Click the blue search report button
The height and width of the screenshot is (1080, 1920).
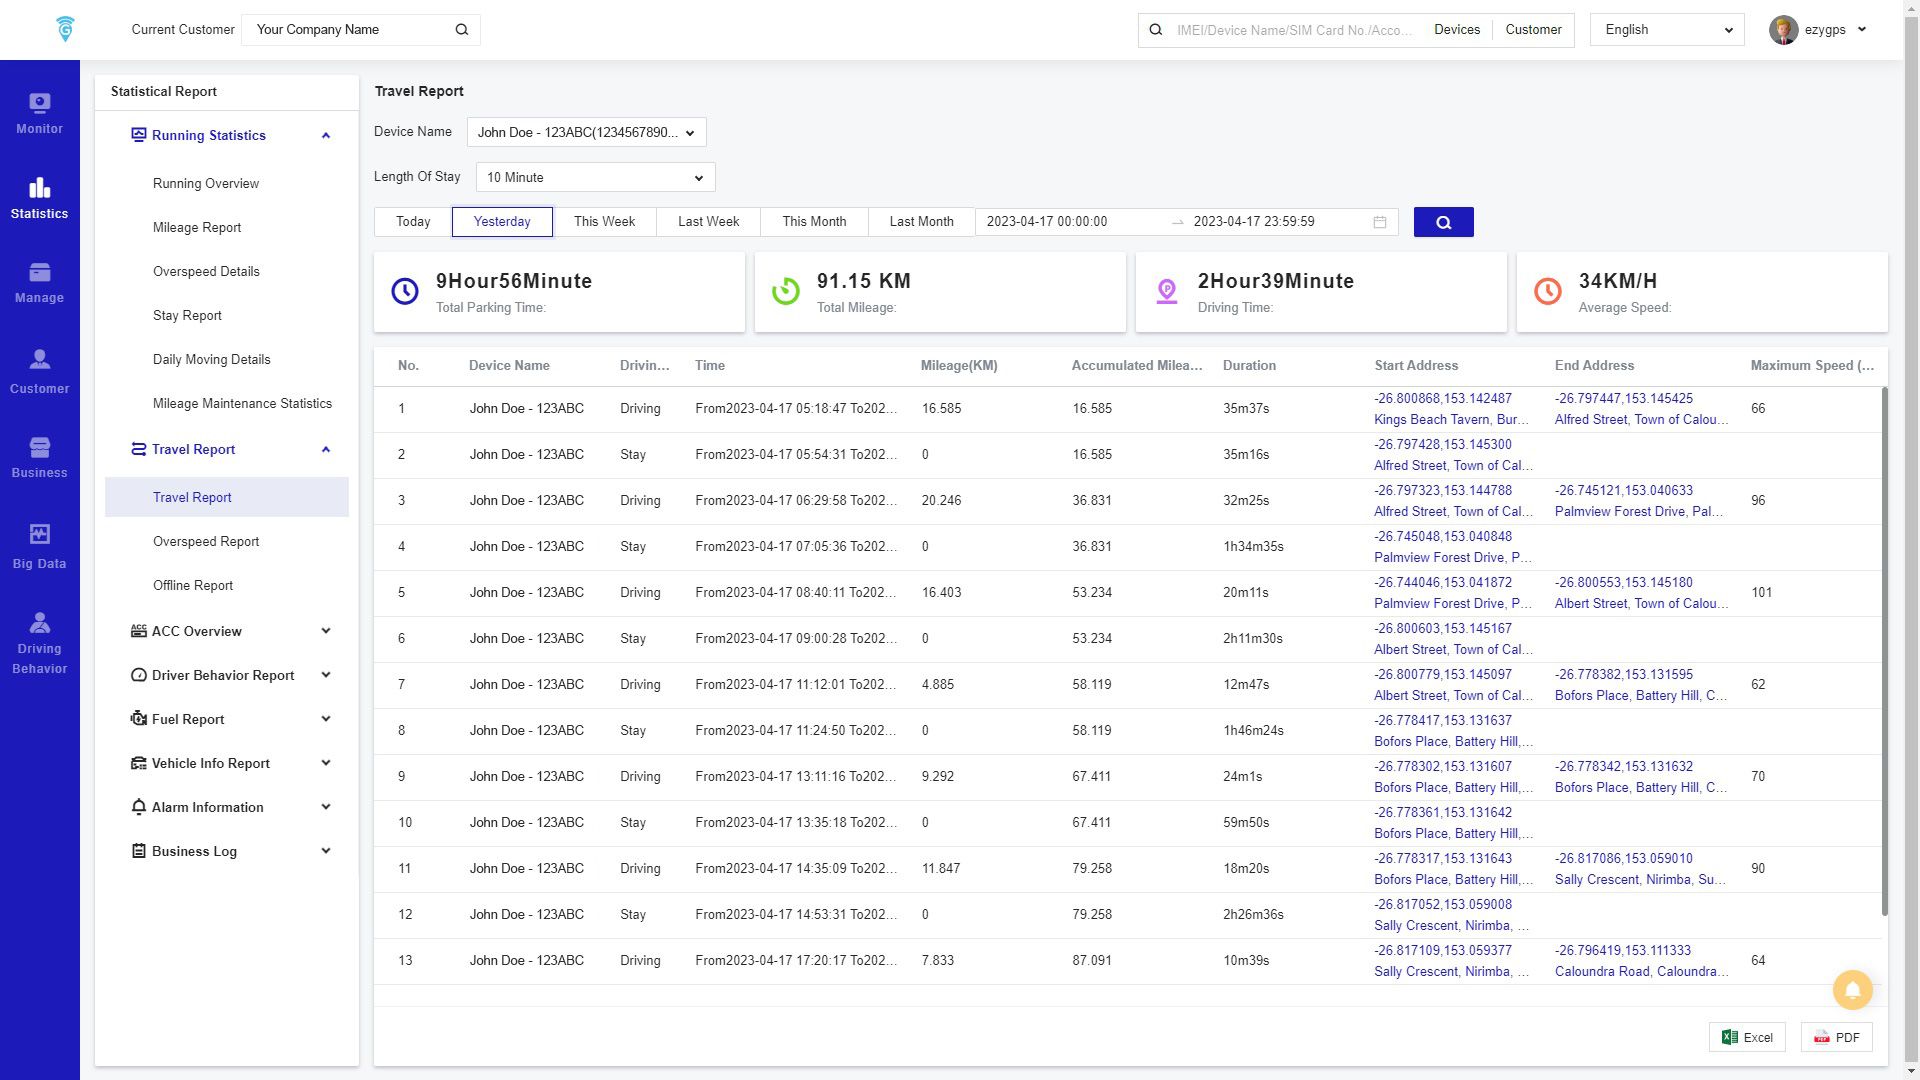pyautogui.click(x=1442, y=222)
